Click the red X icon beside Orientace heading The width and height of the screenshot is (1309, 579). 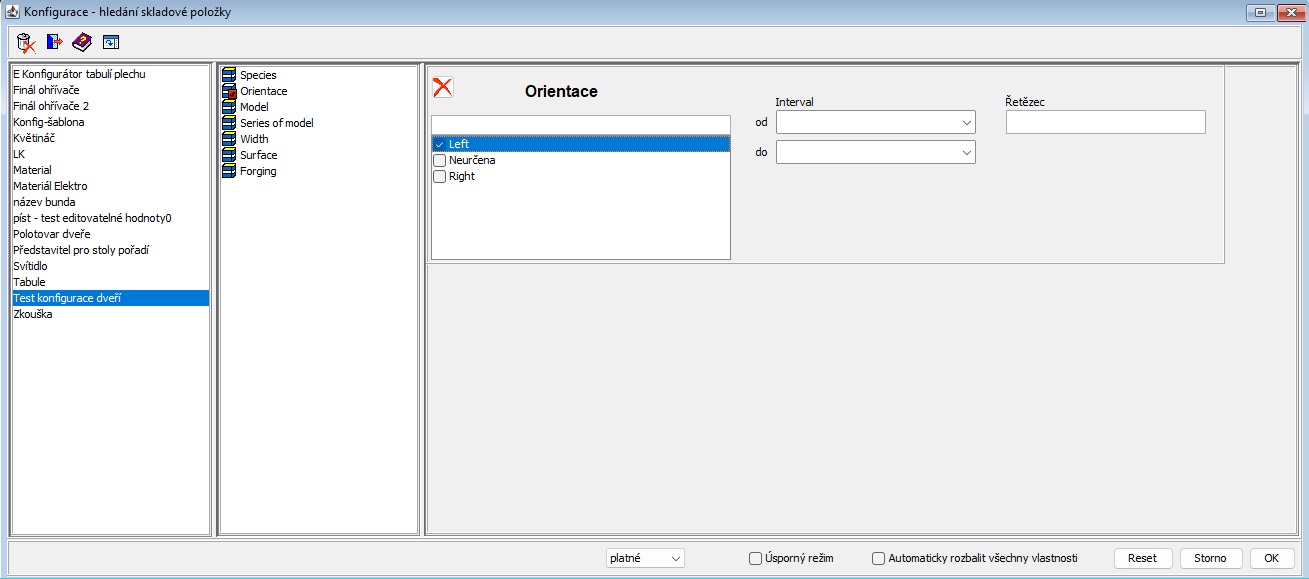click(442, 87)
